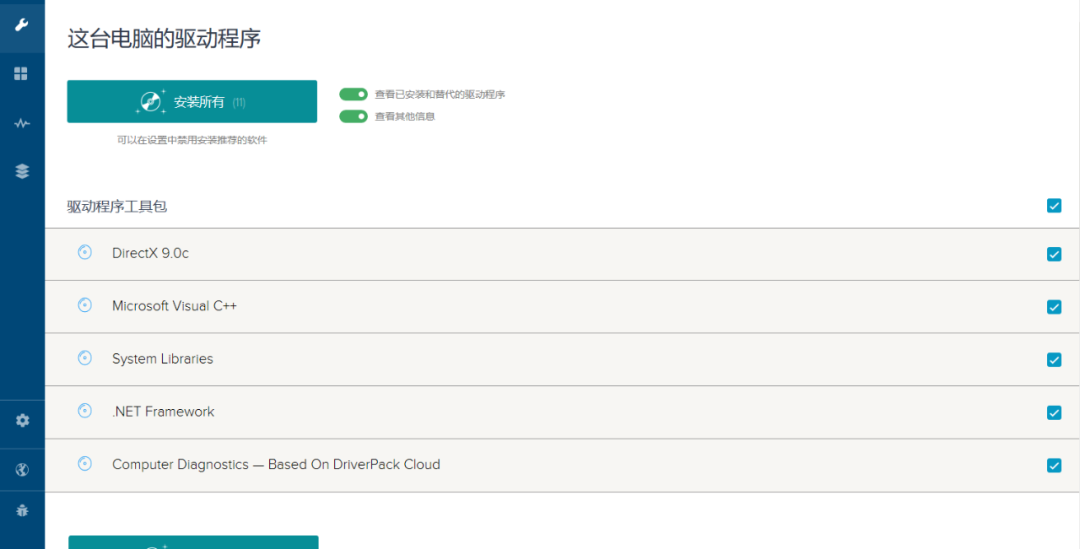Click the disc icon beside .NET Framework
This screenshot has width=1080, height=549.
[x=85, y=411]
